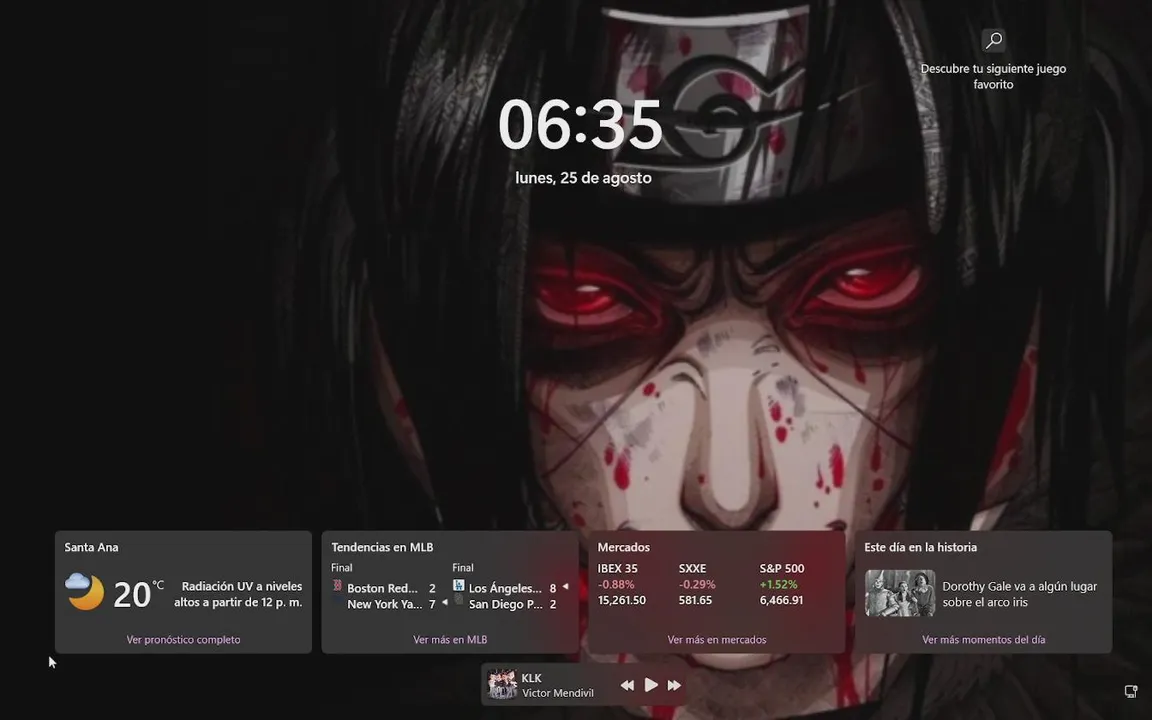
Task: Open 'Ver más en MLB' link
Action: [450, 640]
